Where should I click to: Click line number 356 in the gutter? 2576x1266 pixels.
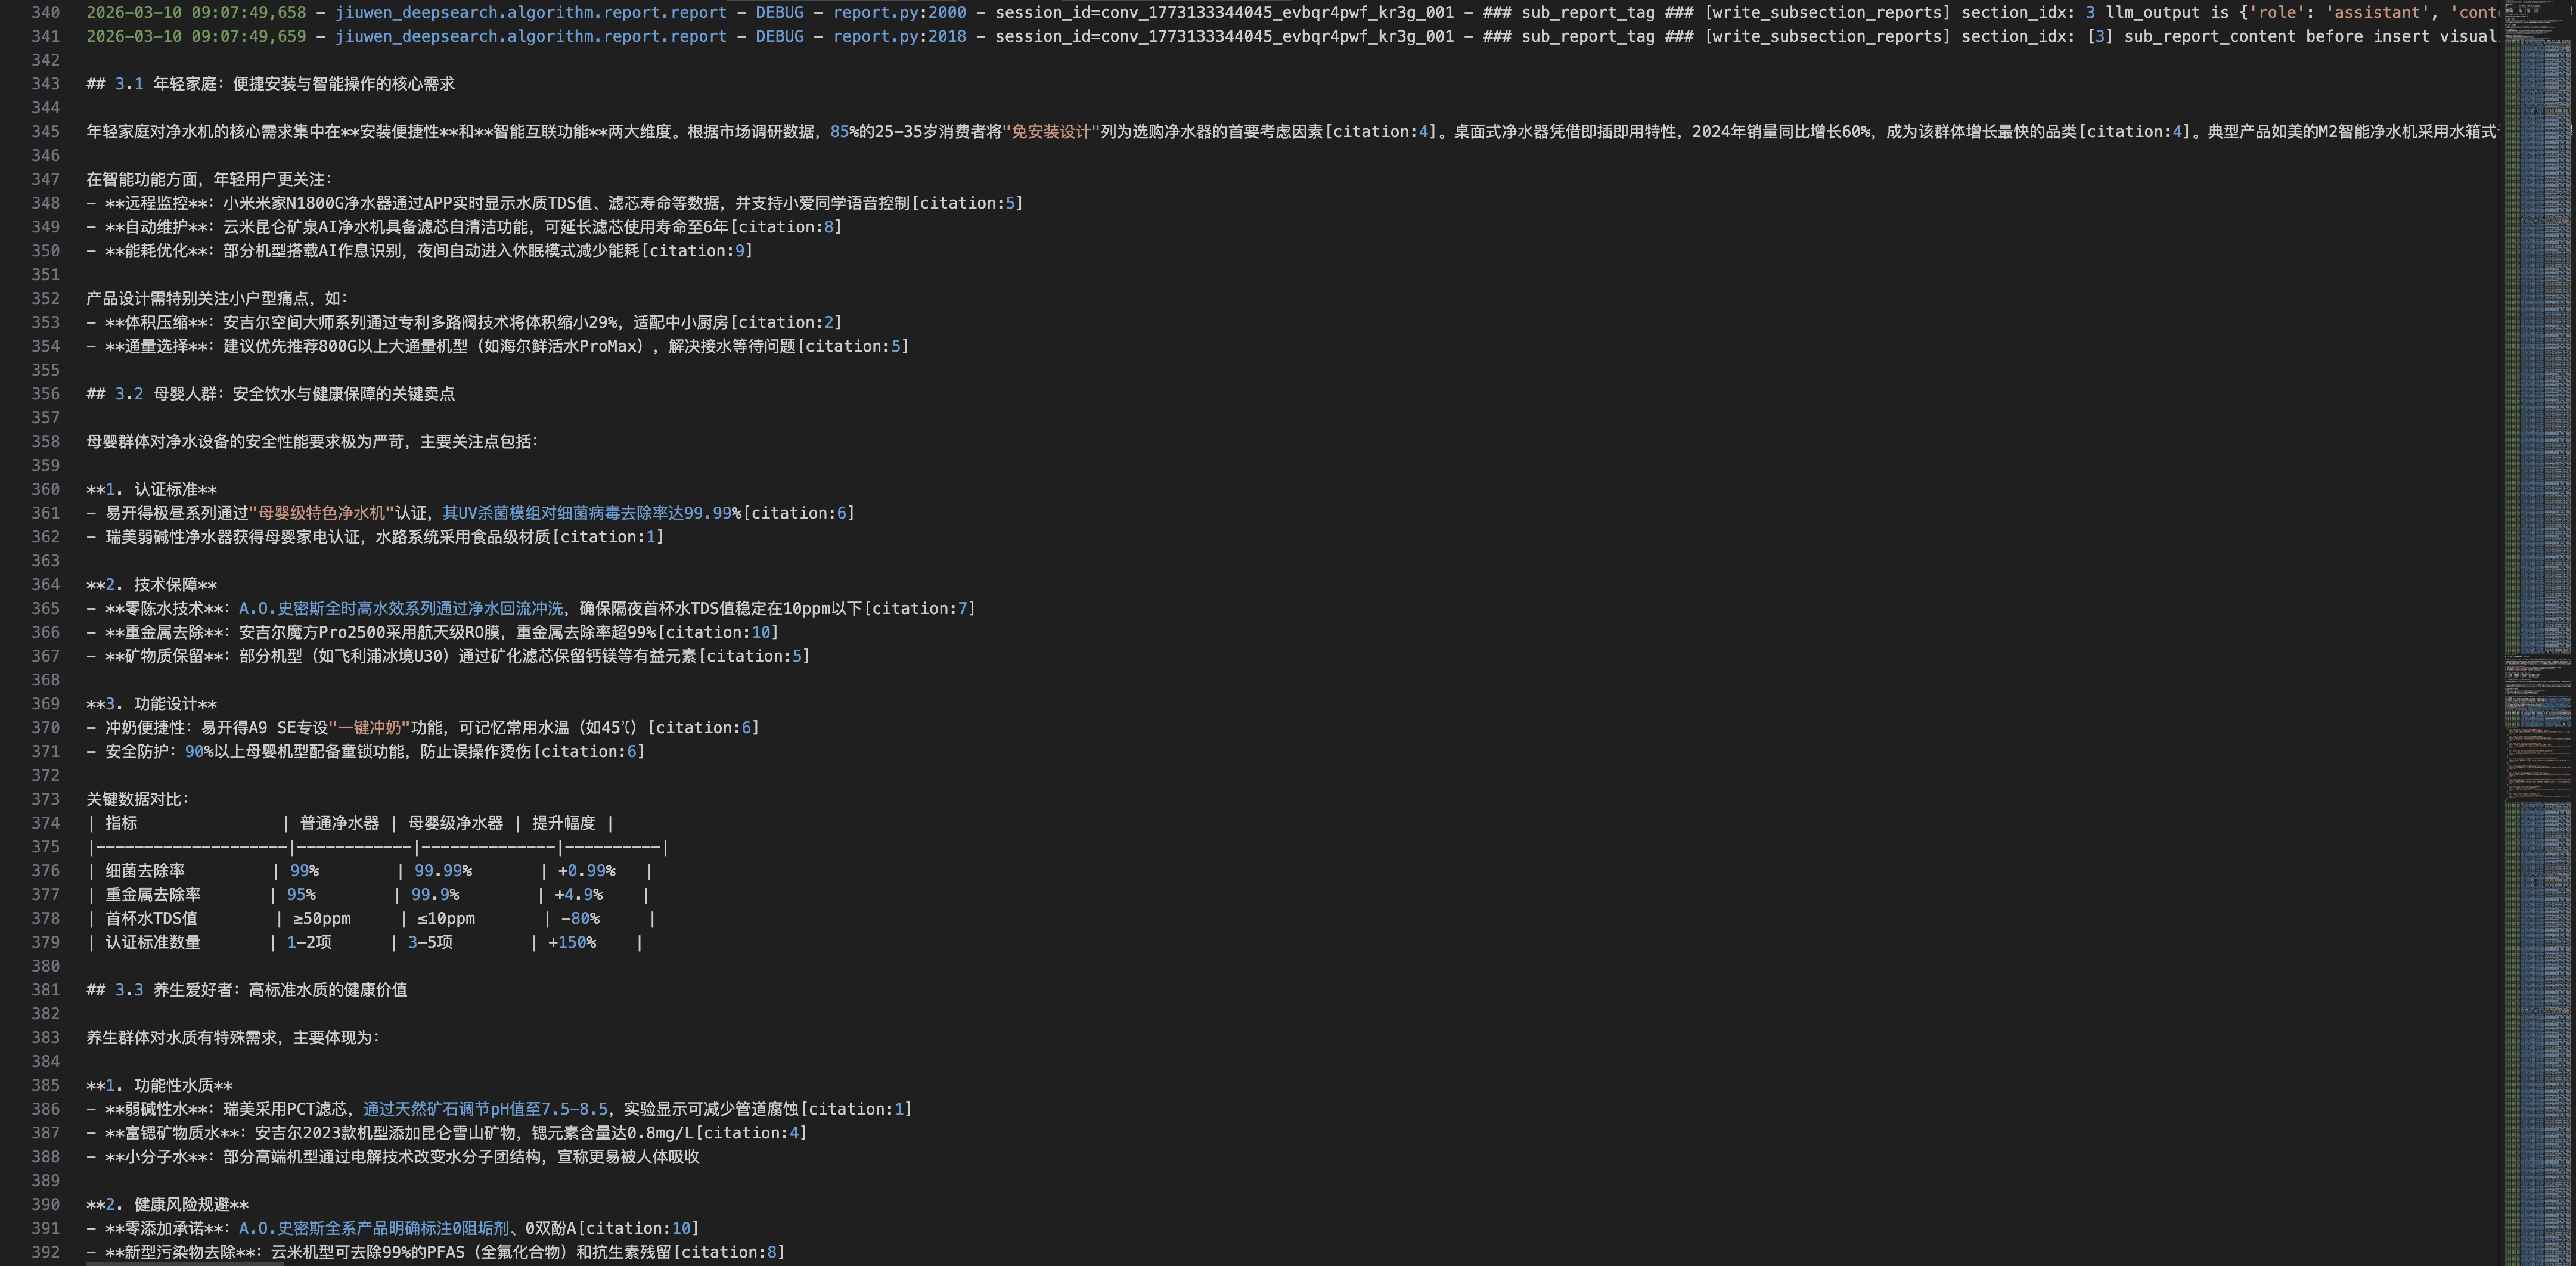(x=45, y=394)
